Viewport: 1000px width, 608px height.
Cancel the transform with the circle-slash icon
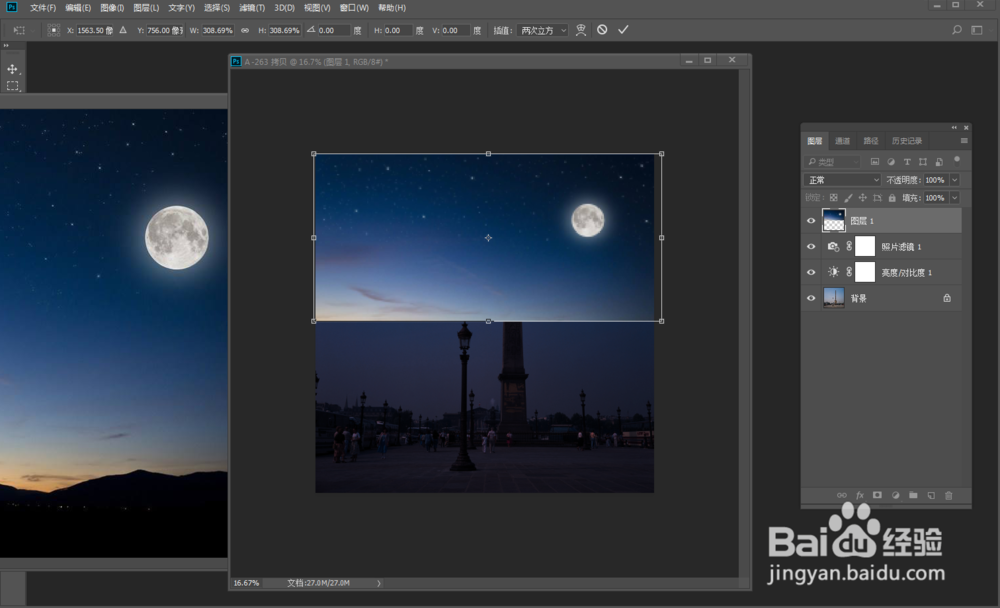click(x=602, y=30)
